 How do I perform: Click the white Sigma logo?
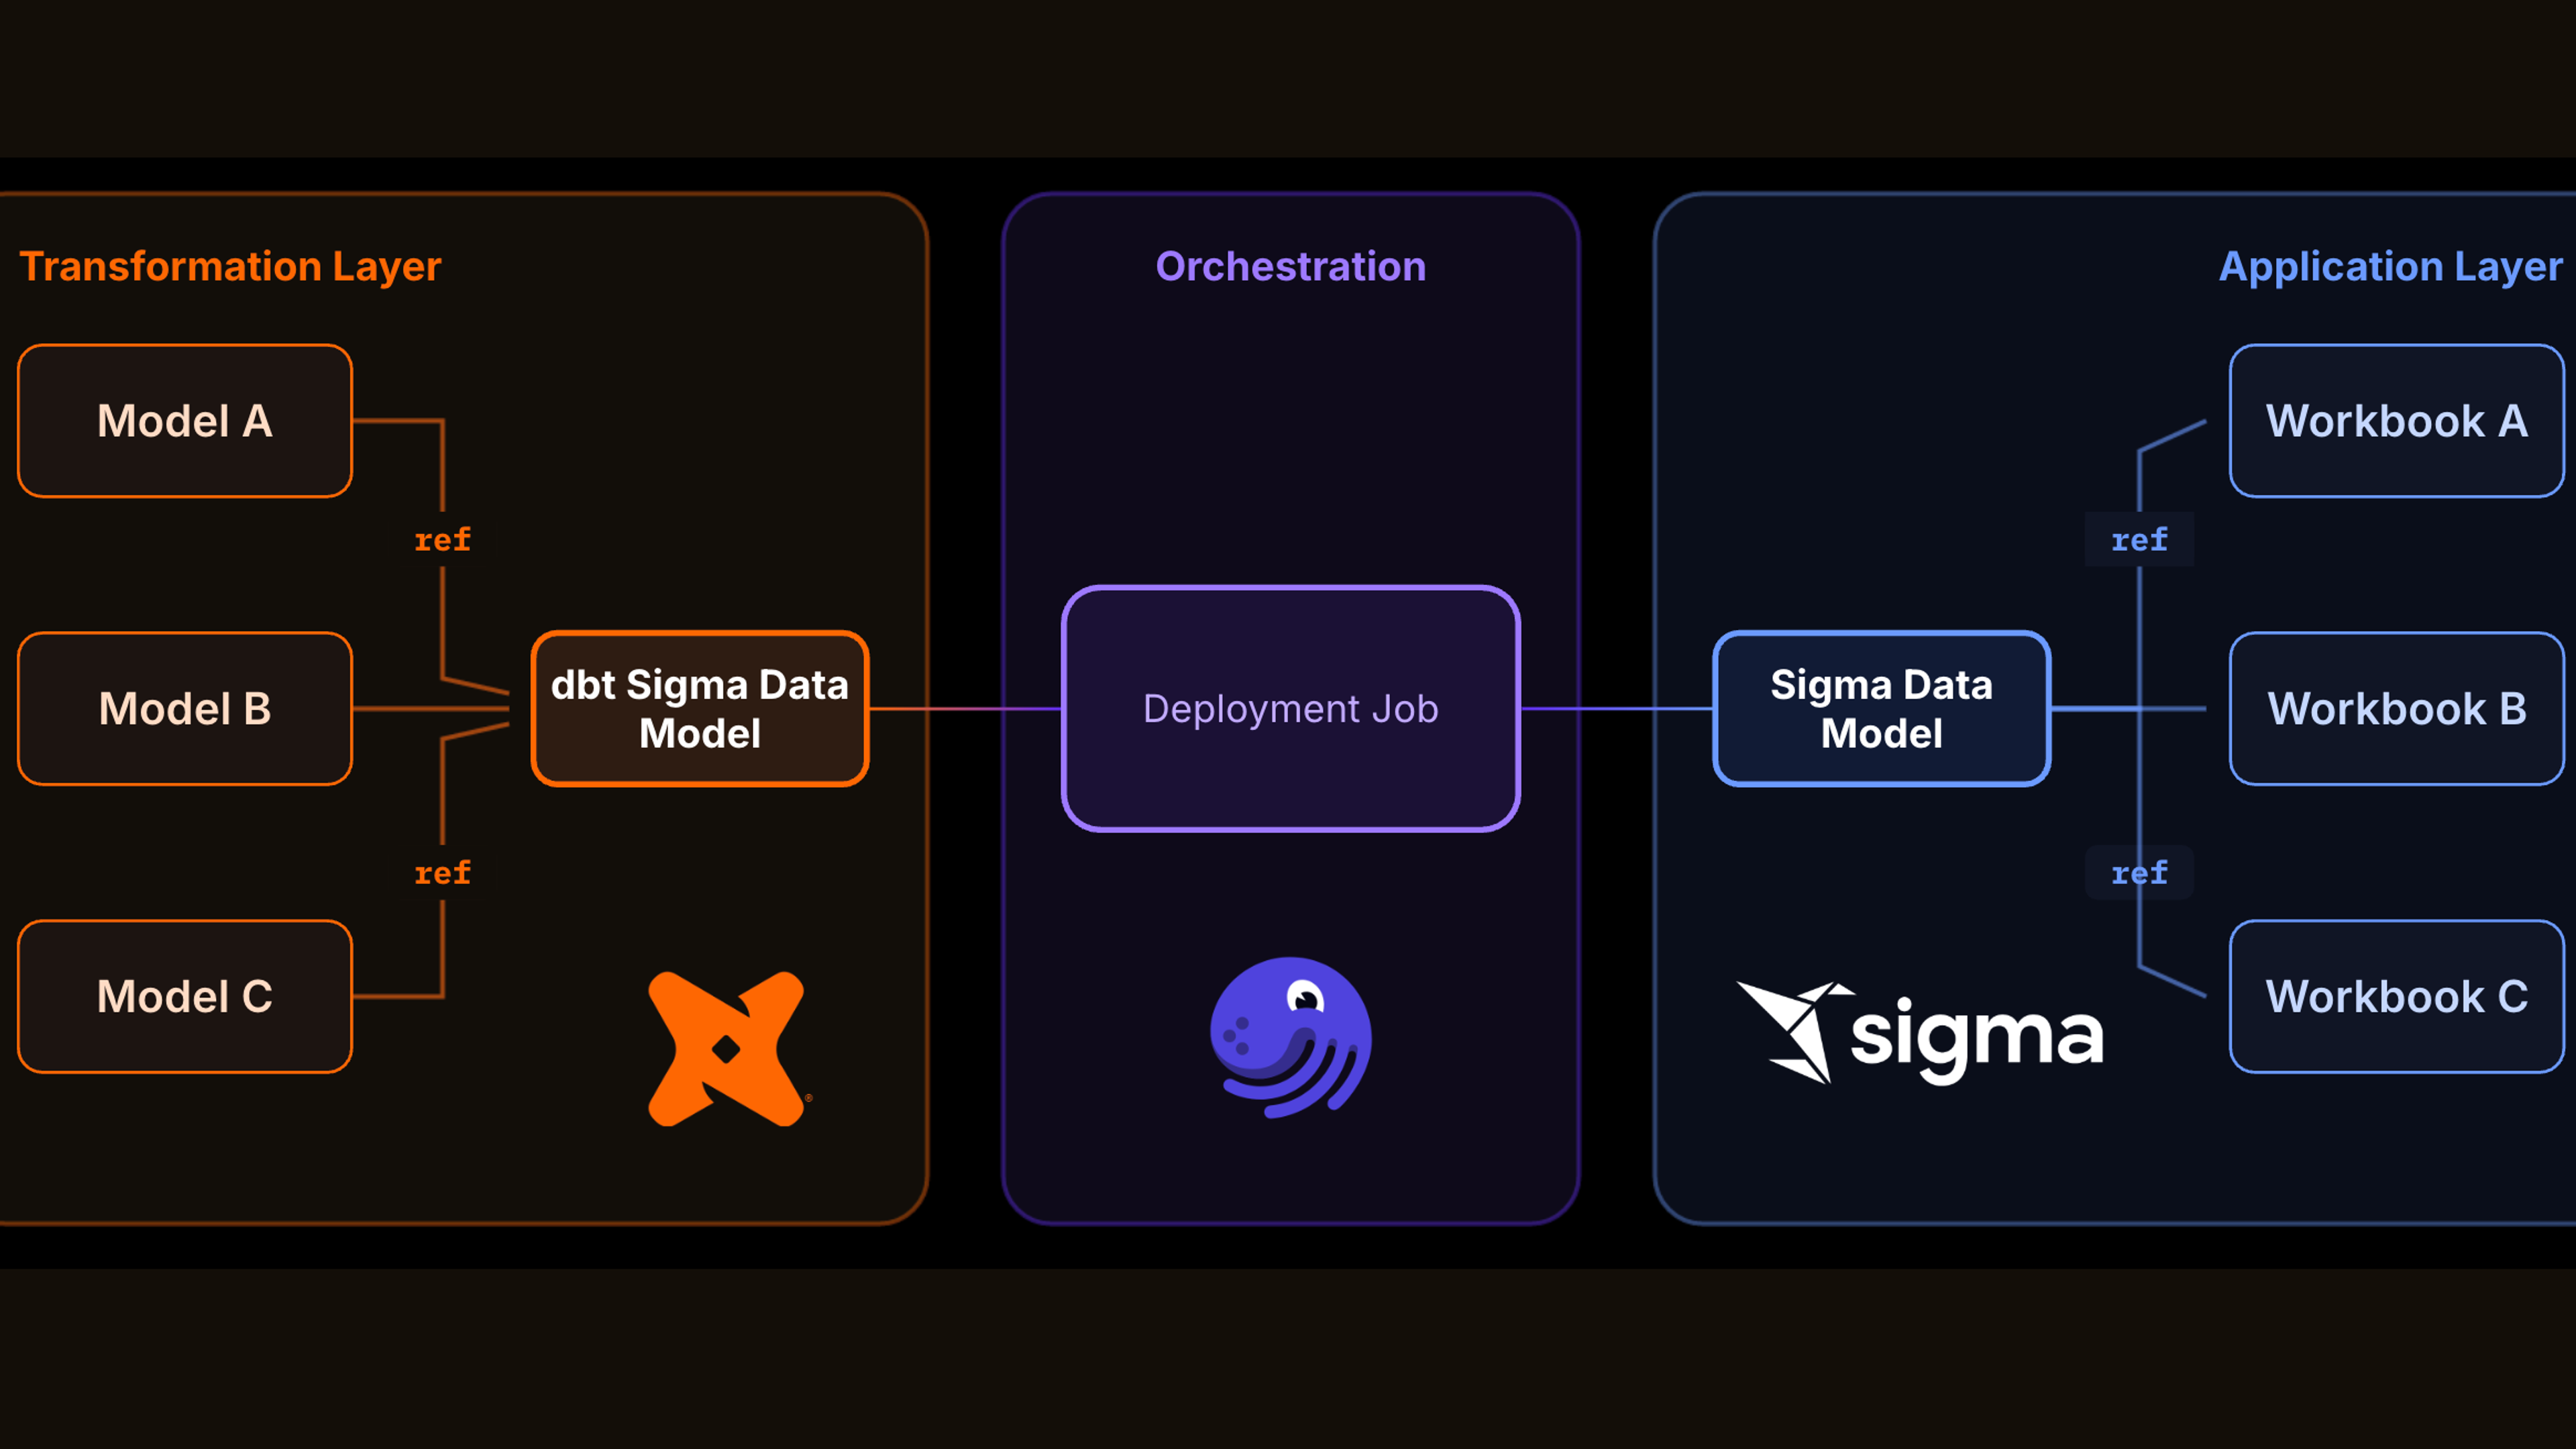click(x=1920, y=1033)
